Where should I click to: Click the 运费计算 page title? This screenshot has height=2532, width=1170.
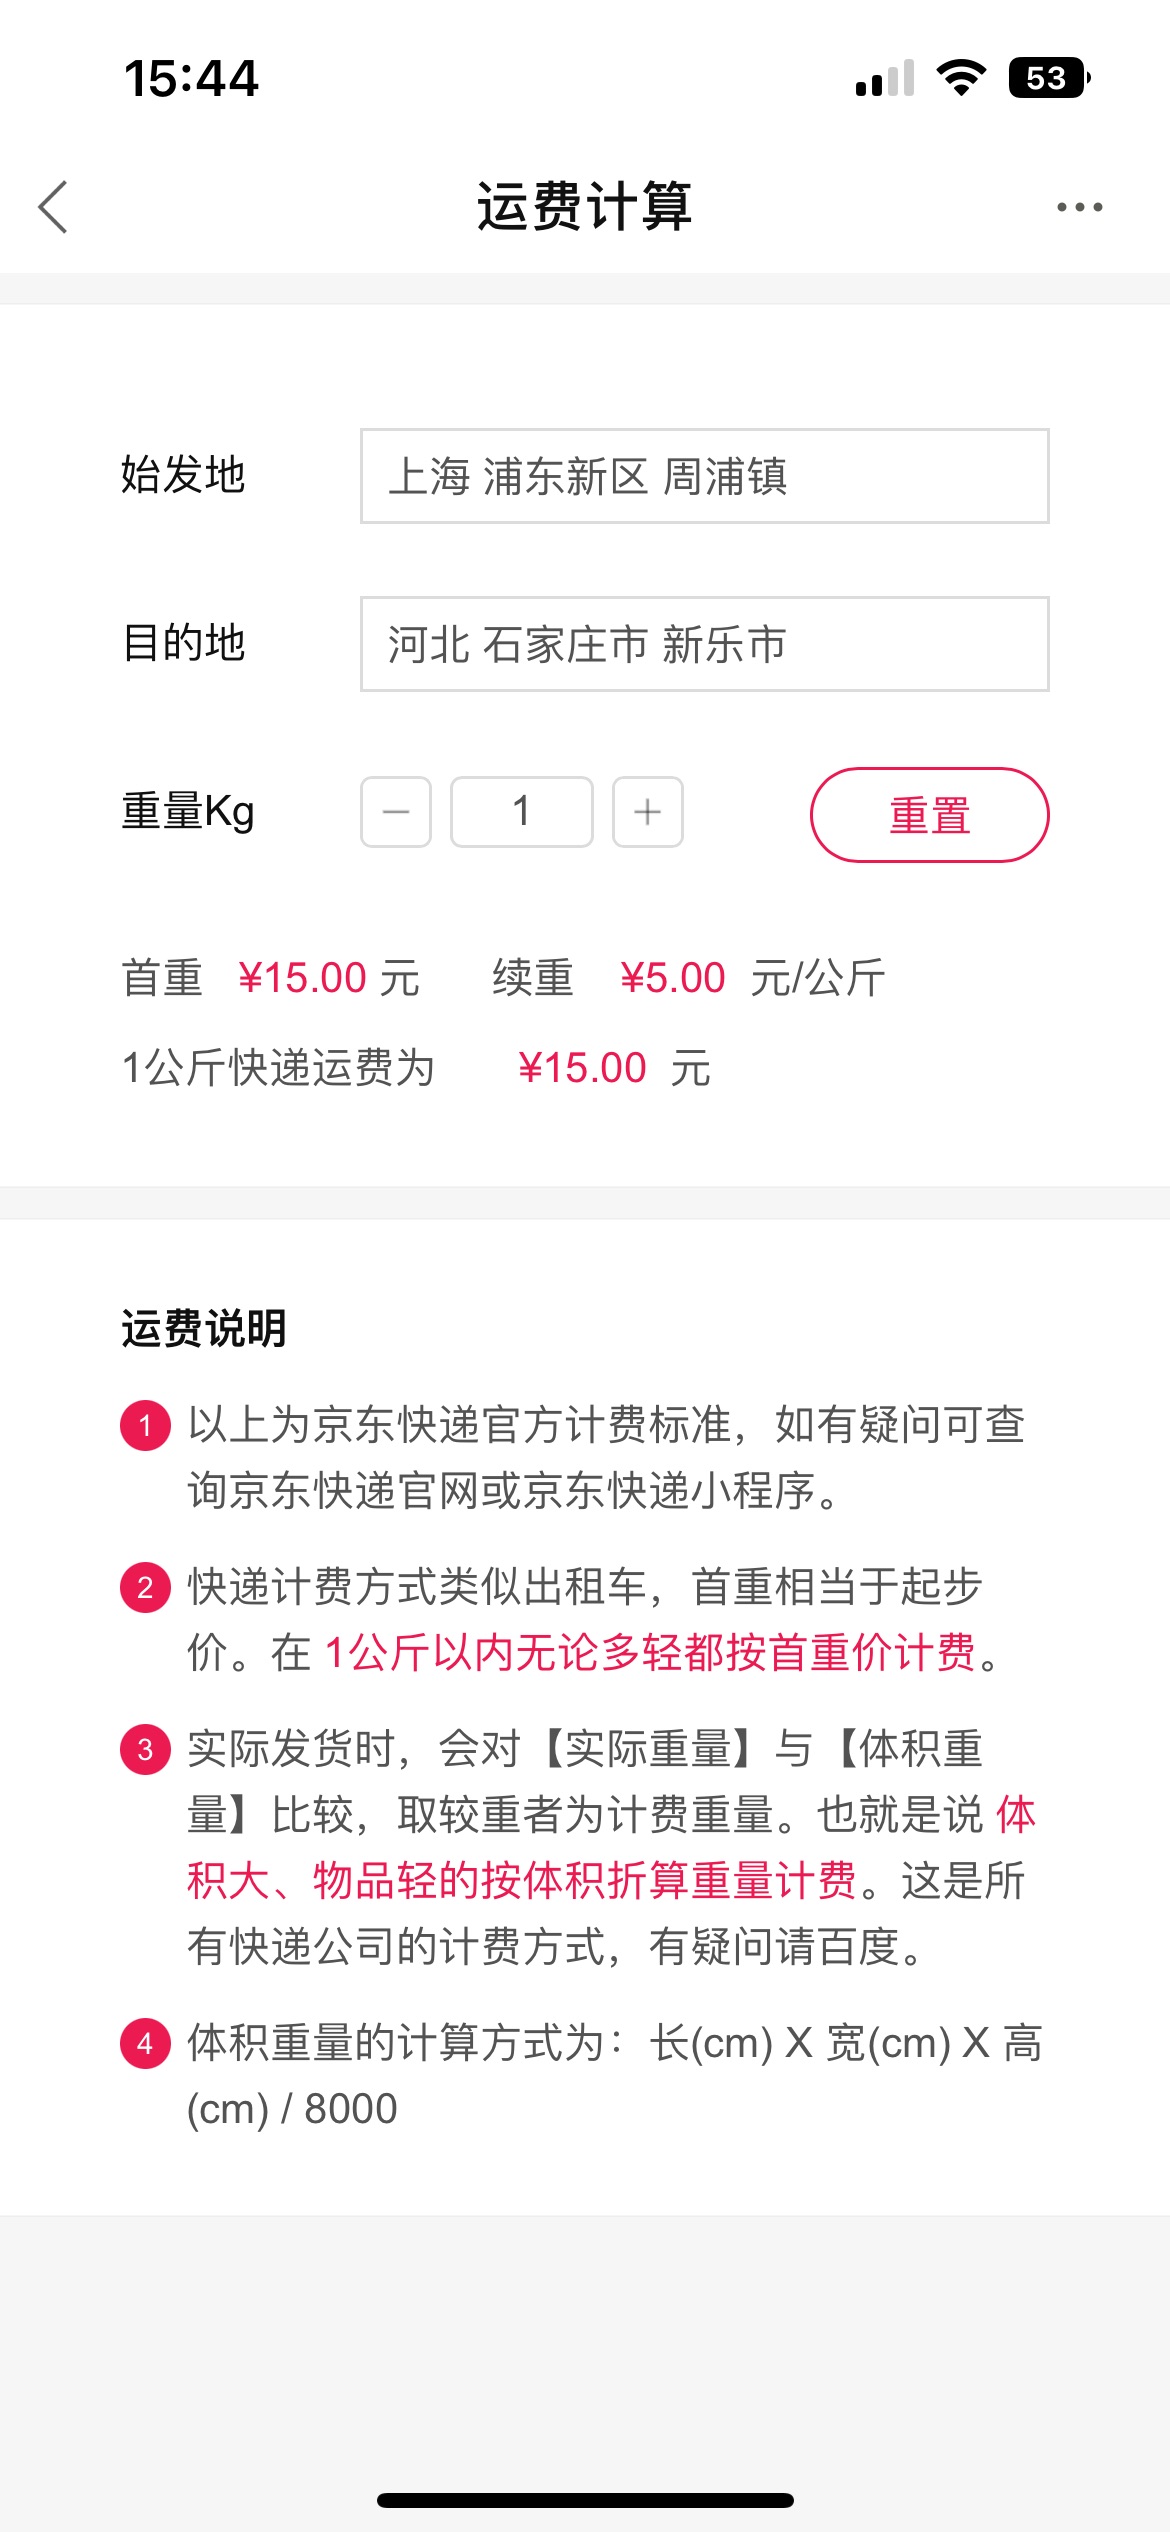[x=585, y=206]
